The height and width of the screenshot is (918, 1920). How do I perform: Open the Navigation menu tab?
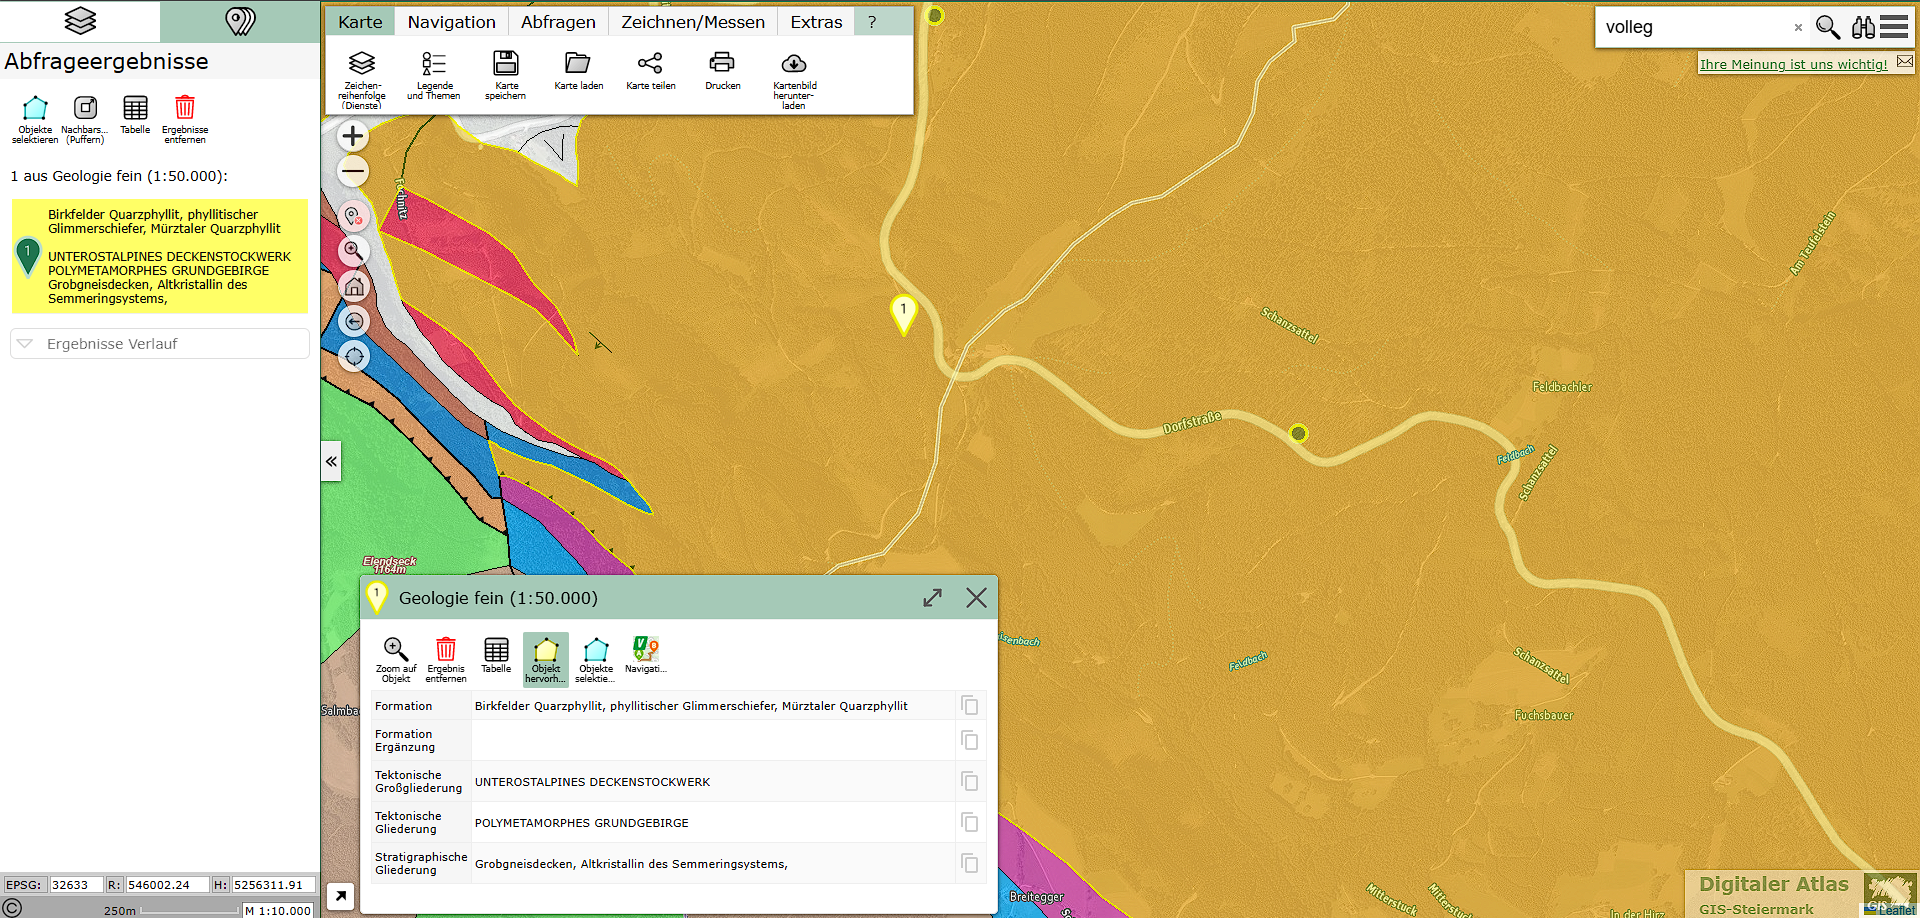coord(451,22)
